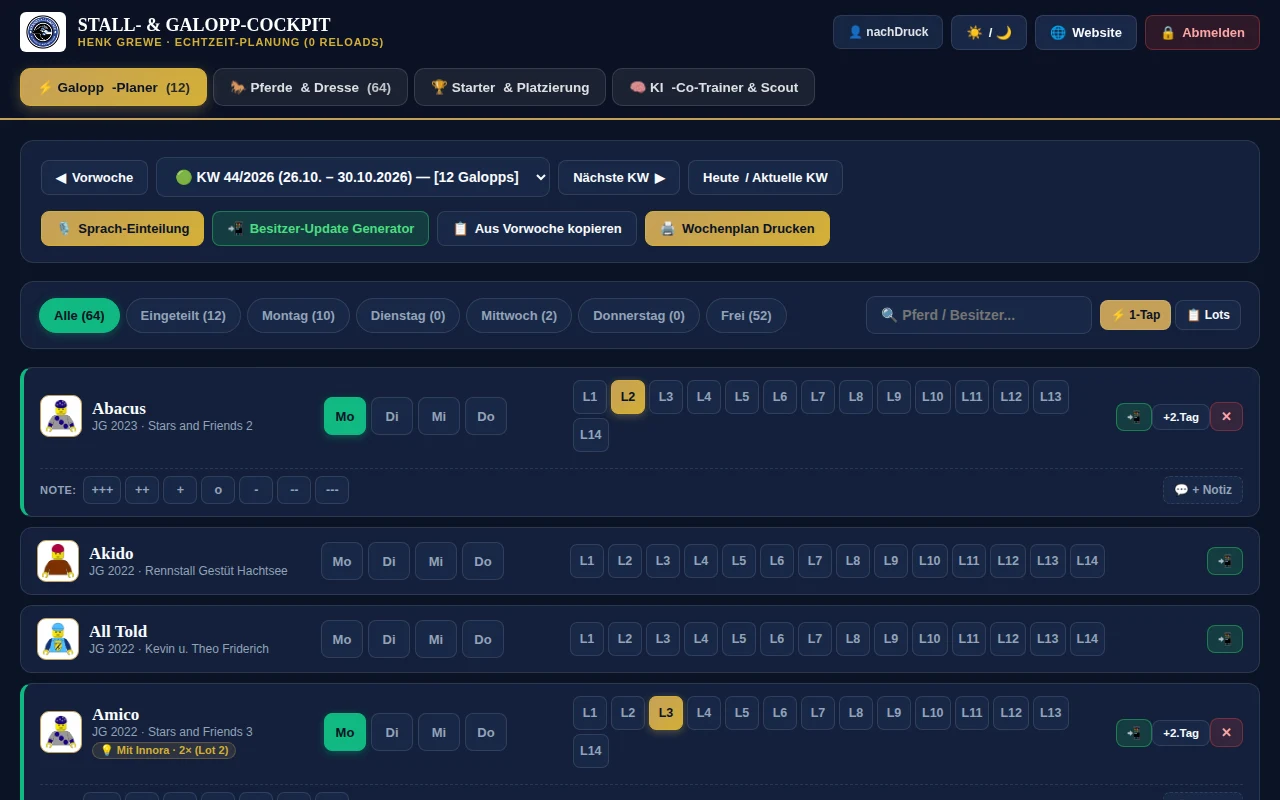Select lot L14 for Abacus
1280x800 pixels.
pyautogui.click(x=591, y=435)
